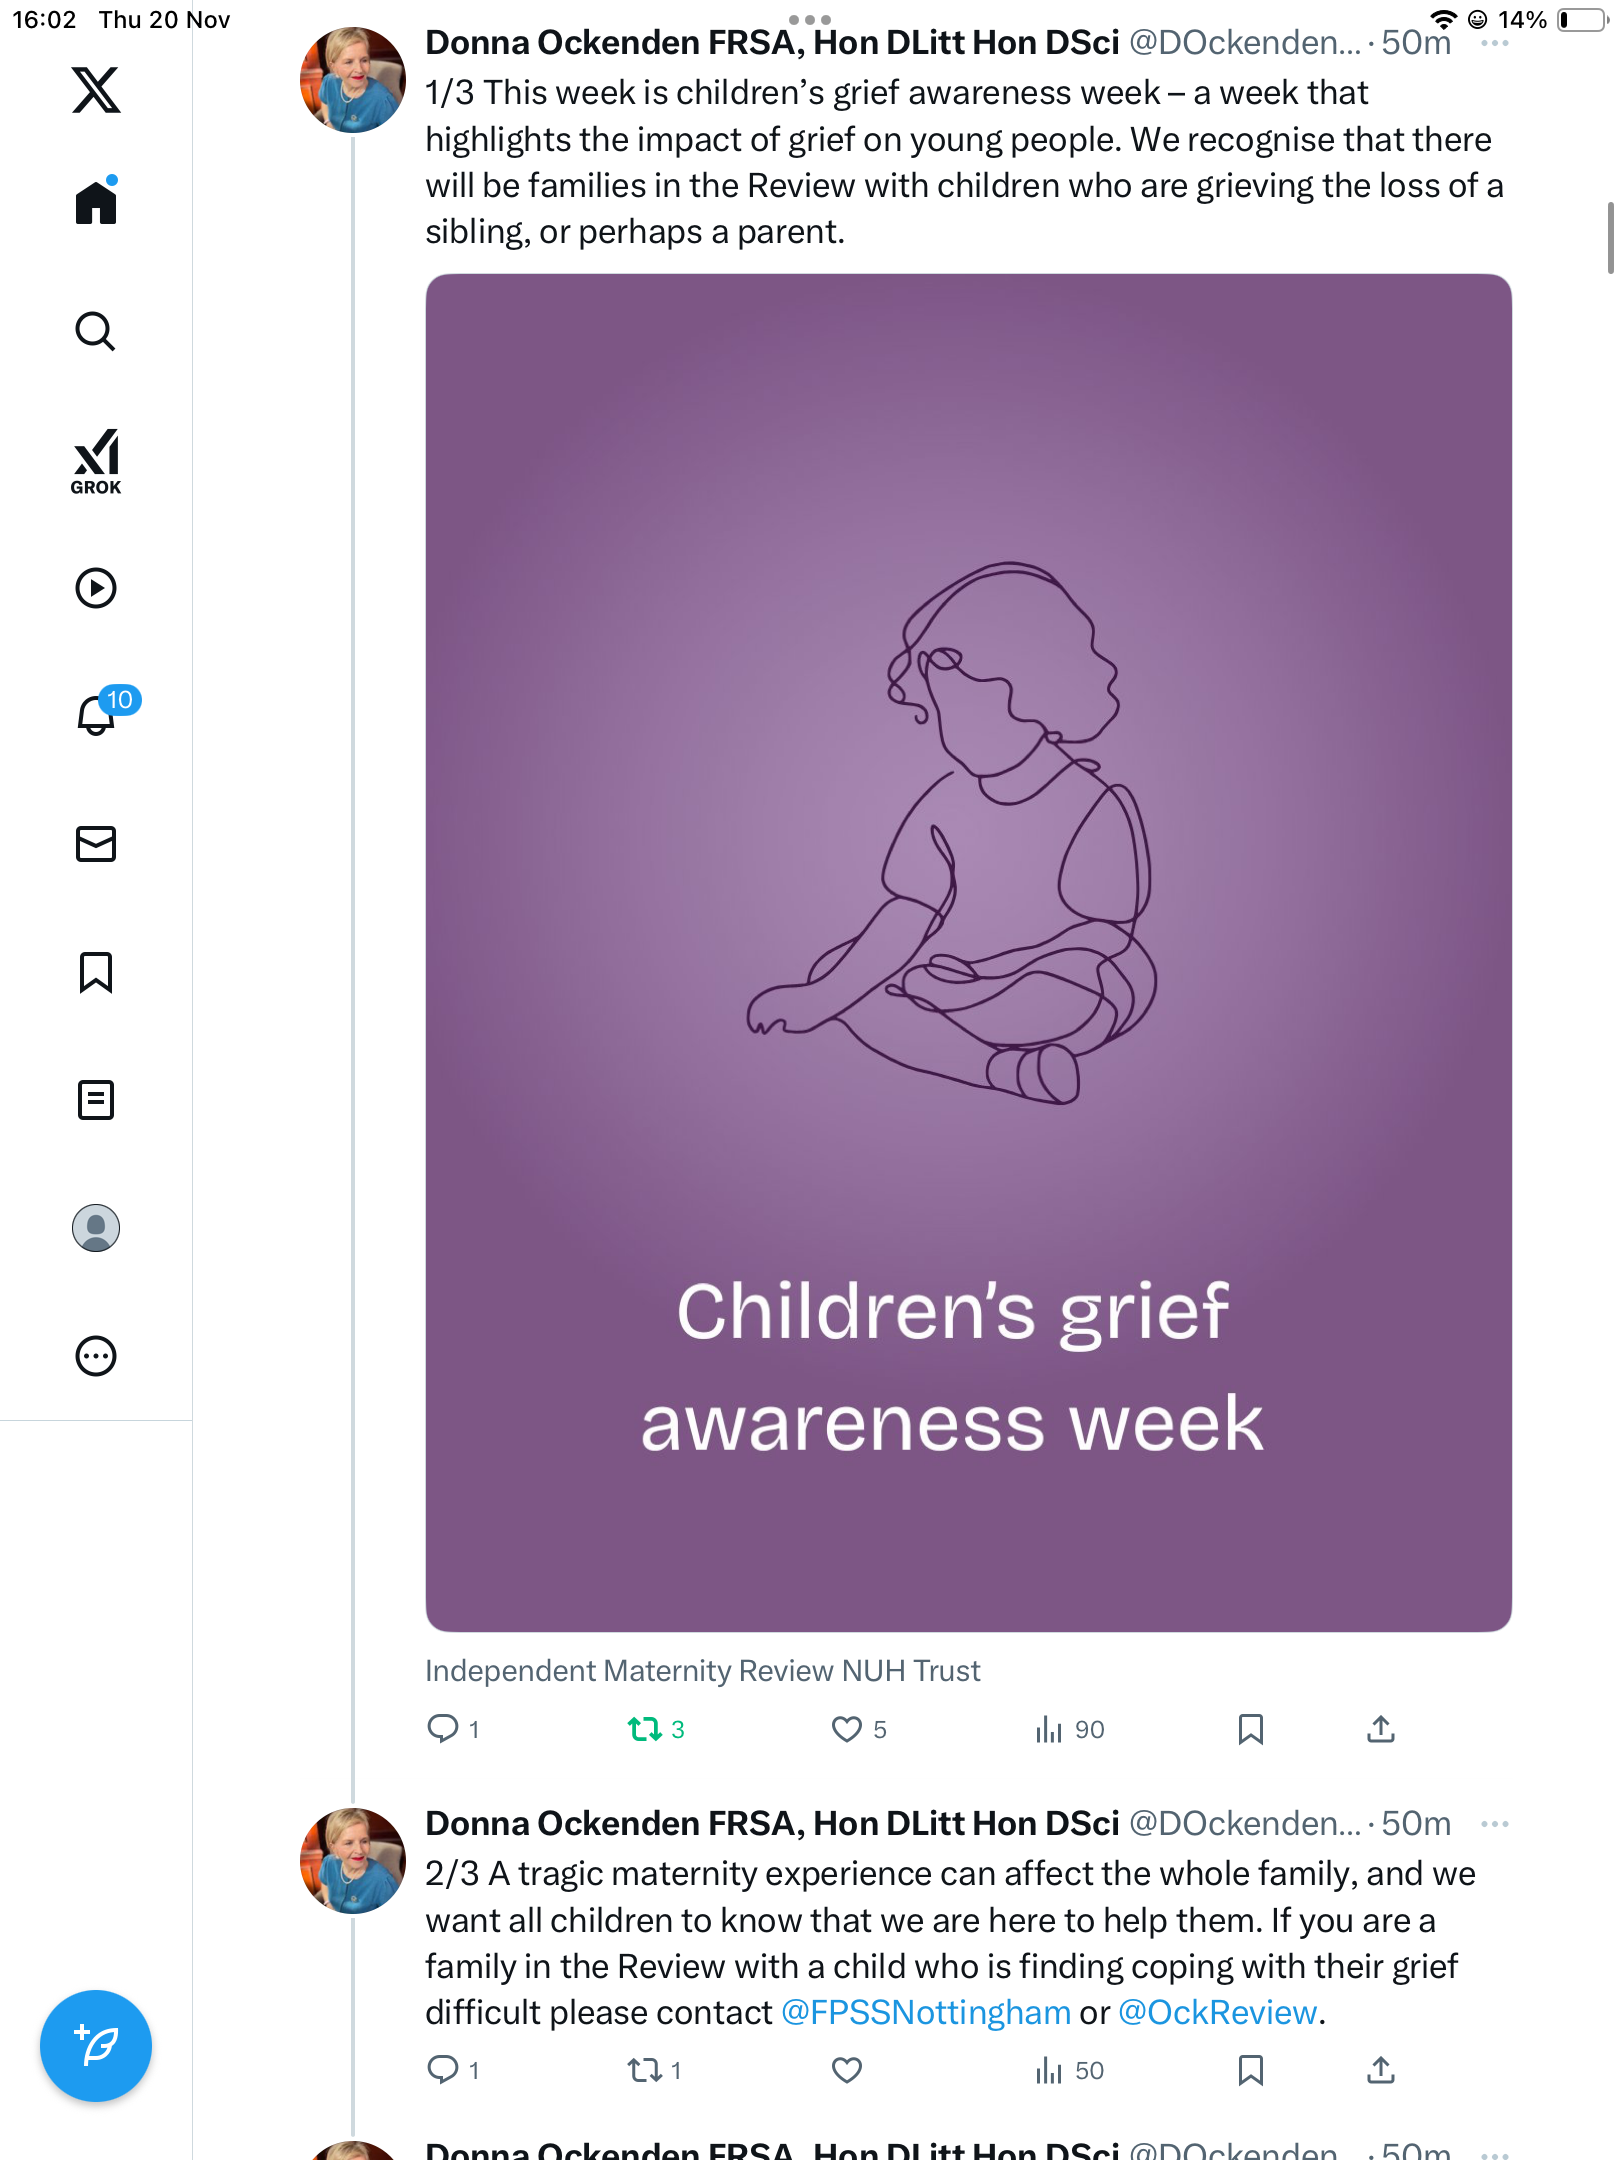Open notifications bell with 10 badge
This screenshot has height=2160, width=1620.
96,715
